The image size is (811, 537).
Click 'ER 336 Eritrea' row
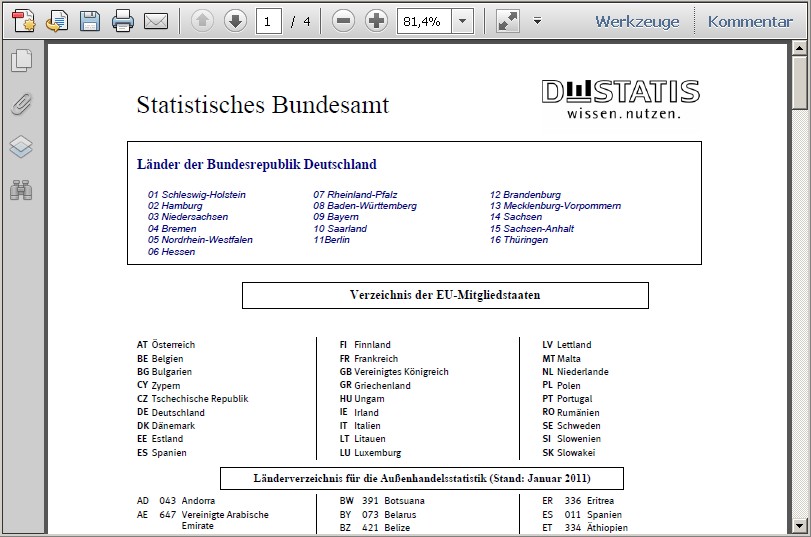point(578,501)
